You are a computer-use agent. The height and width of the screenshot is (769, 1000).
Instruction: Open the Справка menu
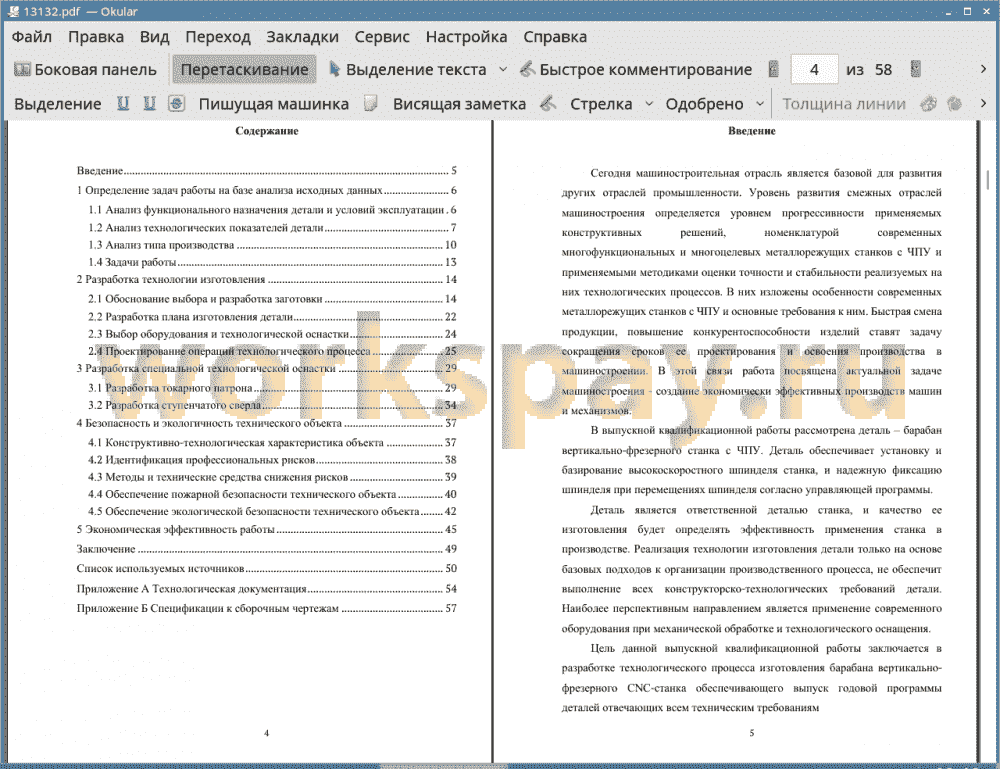tap(555, 37)
